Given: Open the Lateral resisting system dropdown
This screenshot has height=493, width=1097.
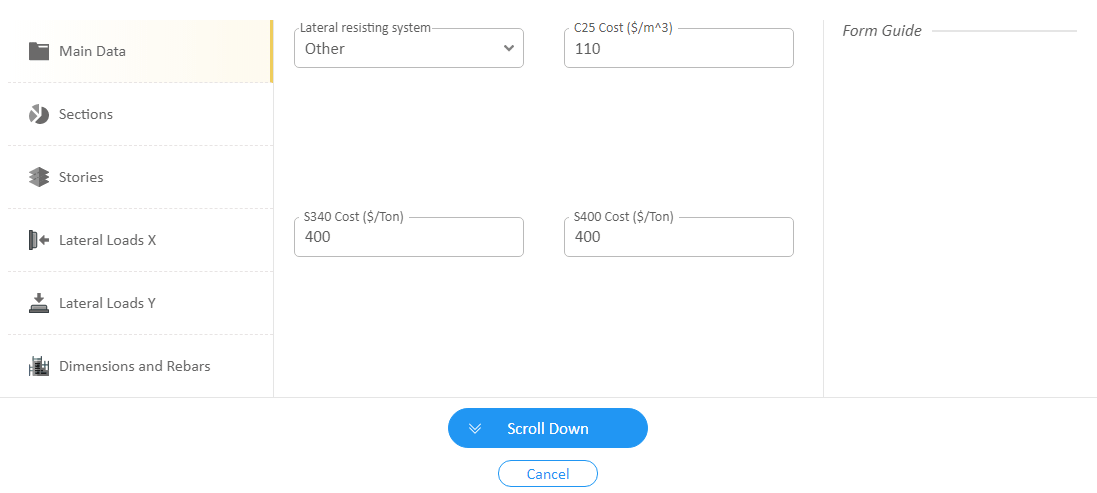Looking at the screenshot, I should pyautogui.click(x=409, y=48).
